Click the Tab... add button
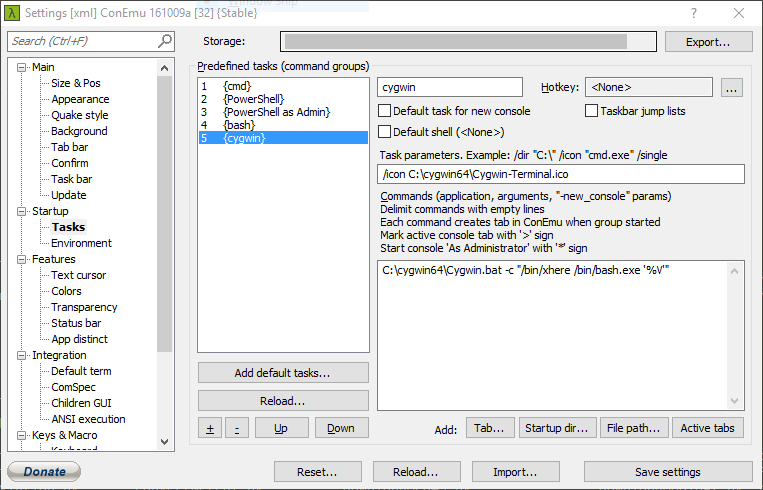 coord(490,428)
